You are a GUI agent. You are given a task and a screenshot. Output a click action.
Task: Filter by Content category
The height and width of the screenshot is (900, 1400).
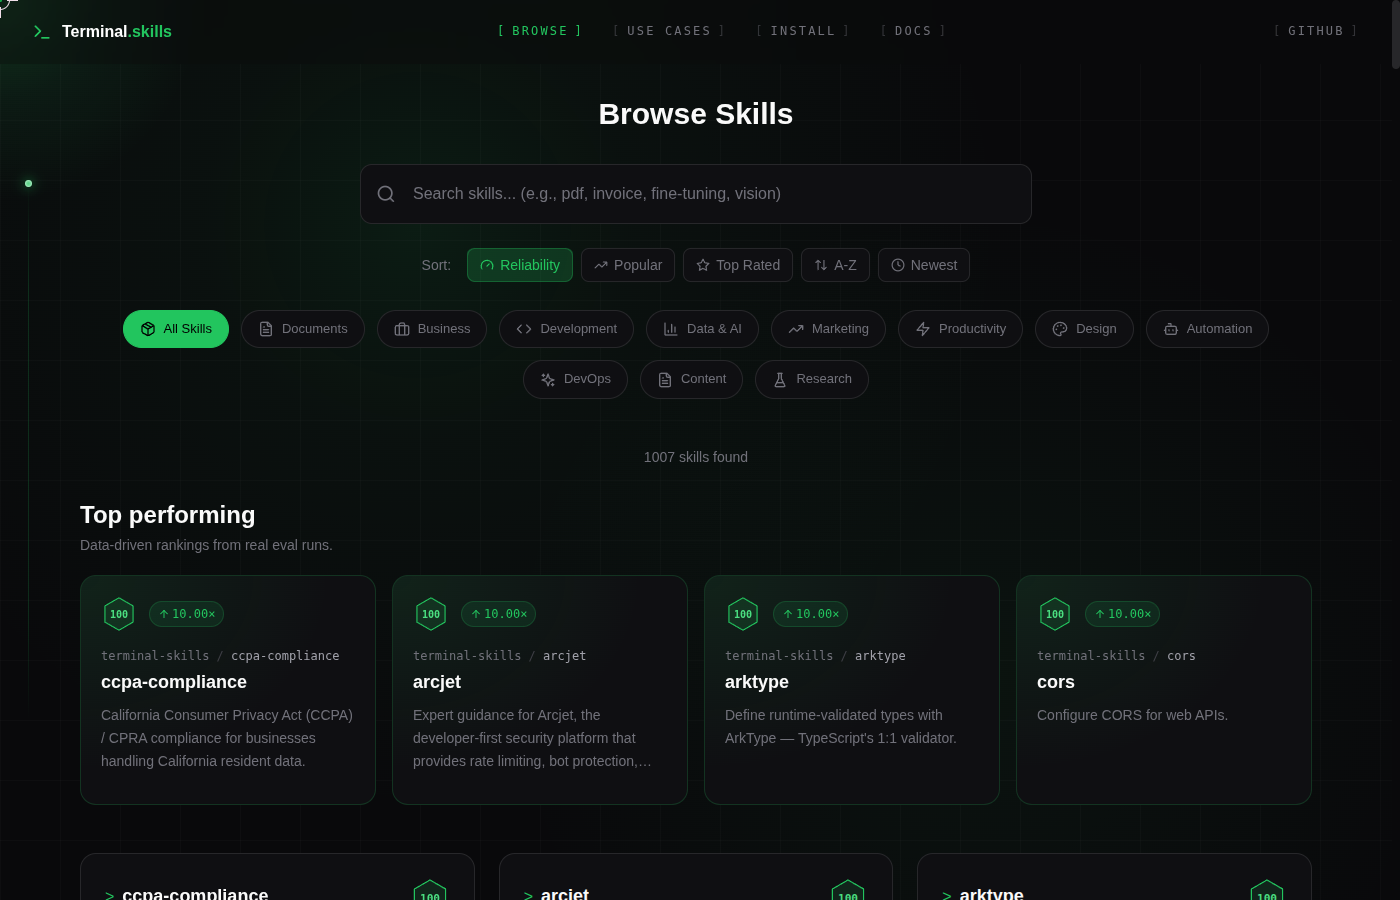[691, 379]
